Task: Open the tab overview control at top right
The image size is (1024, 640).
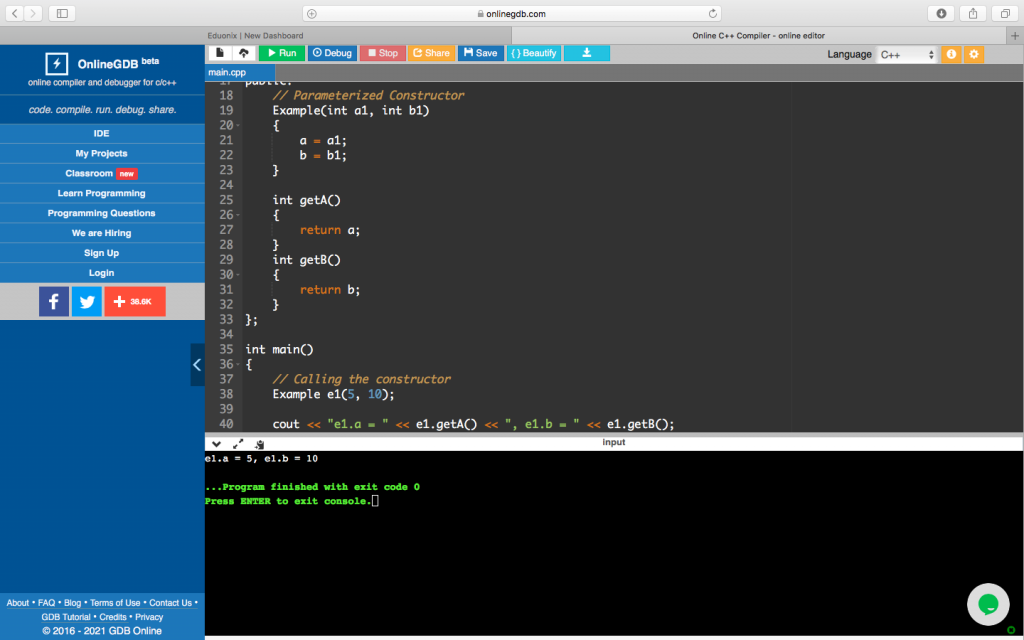Action: (1003, 13)
